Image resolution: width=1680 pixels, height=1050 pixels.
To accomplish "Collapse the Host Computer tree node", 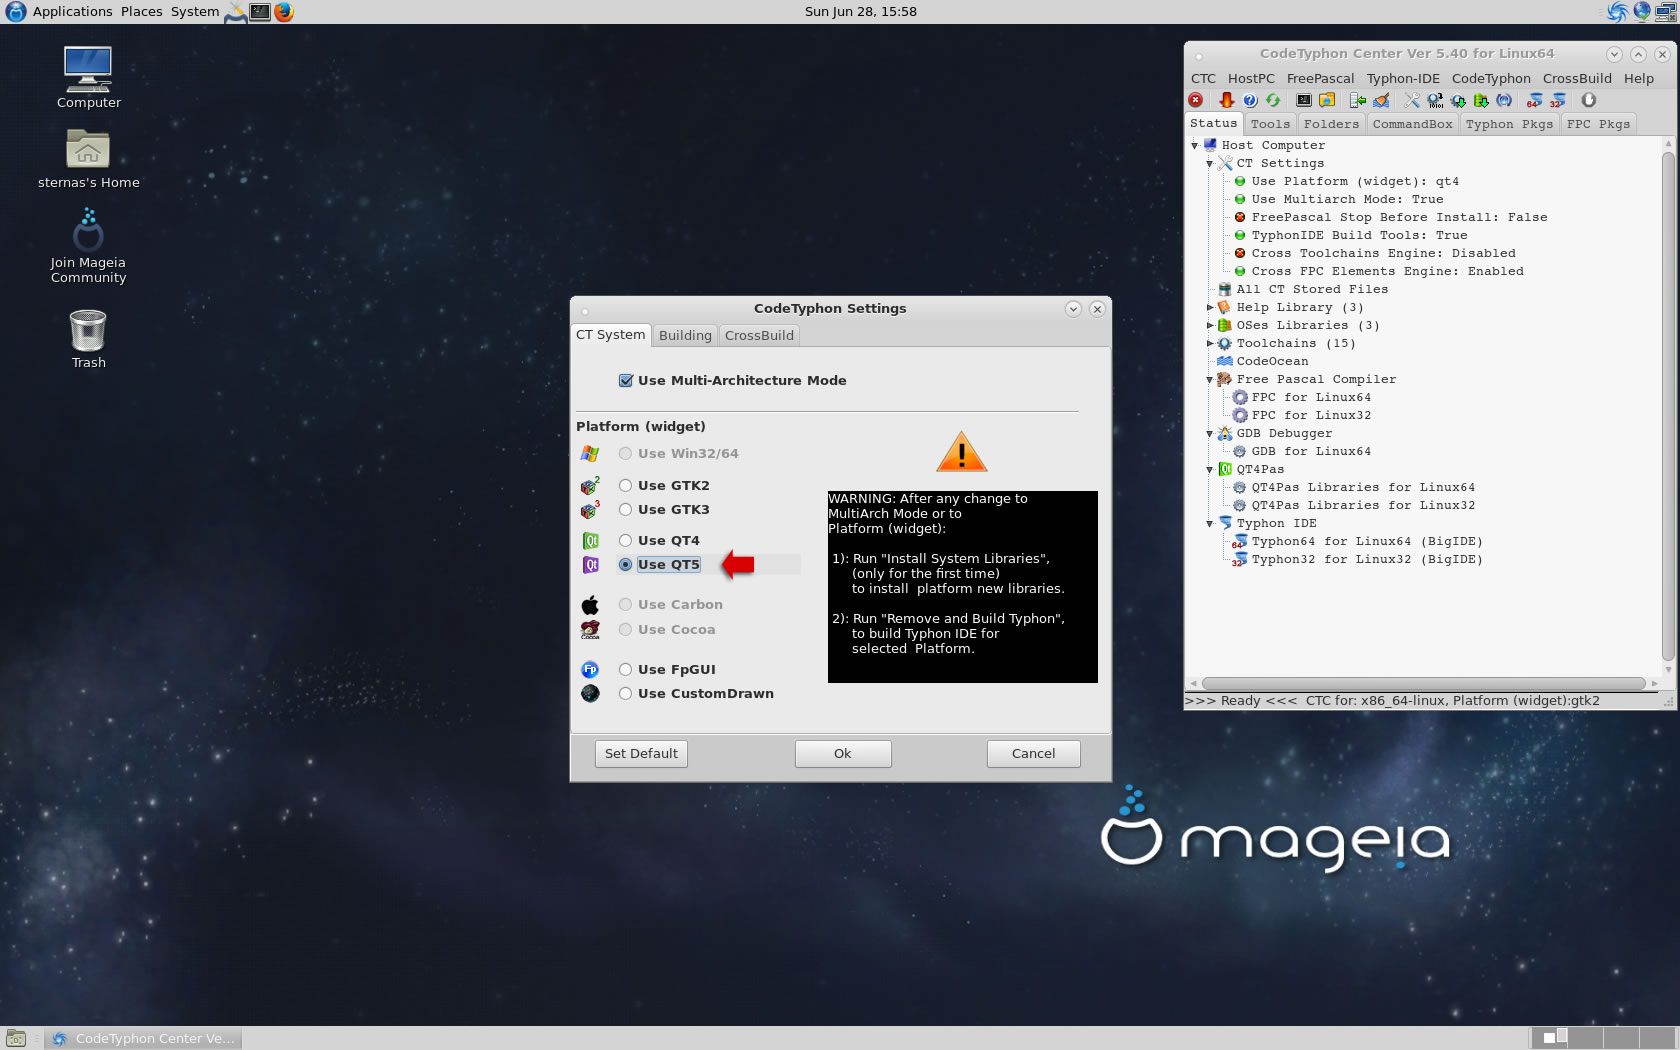I will point(1194,145).
